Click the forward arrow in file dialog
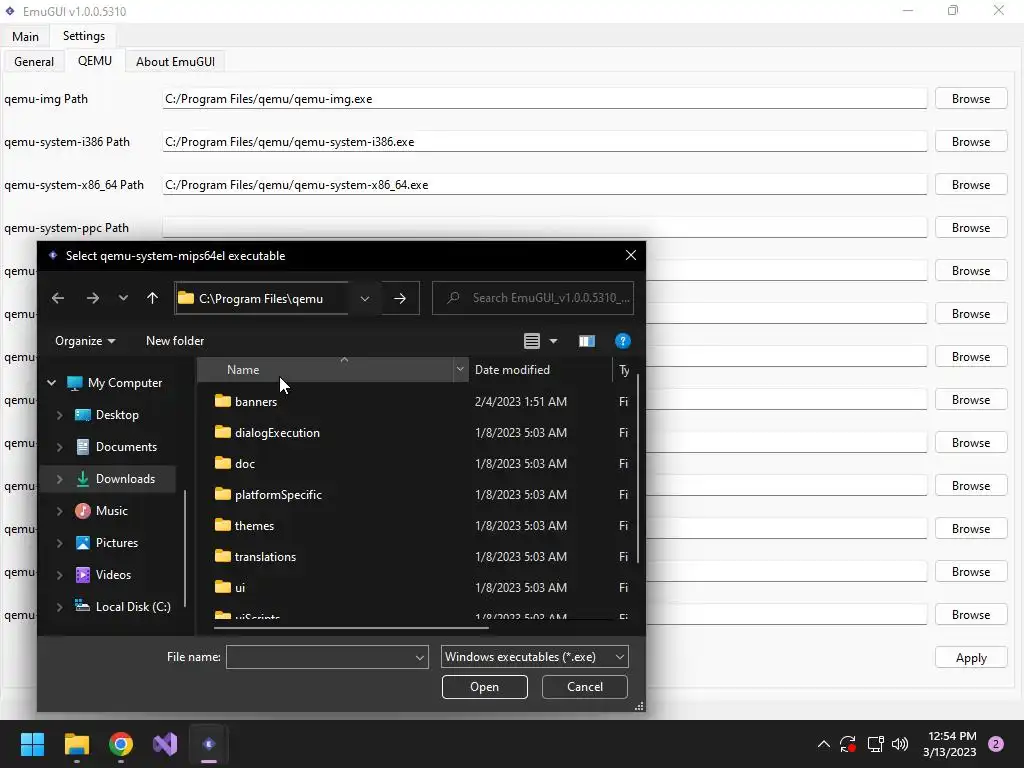This screenshot has height=768, width=1024. click(x=93, y=298)
